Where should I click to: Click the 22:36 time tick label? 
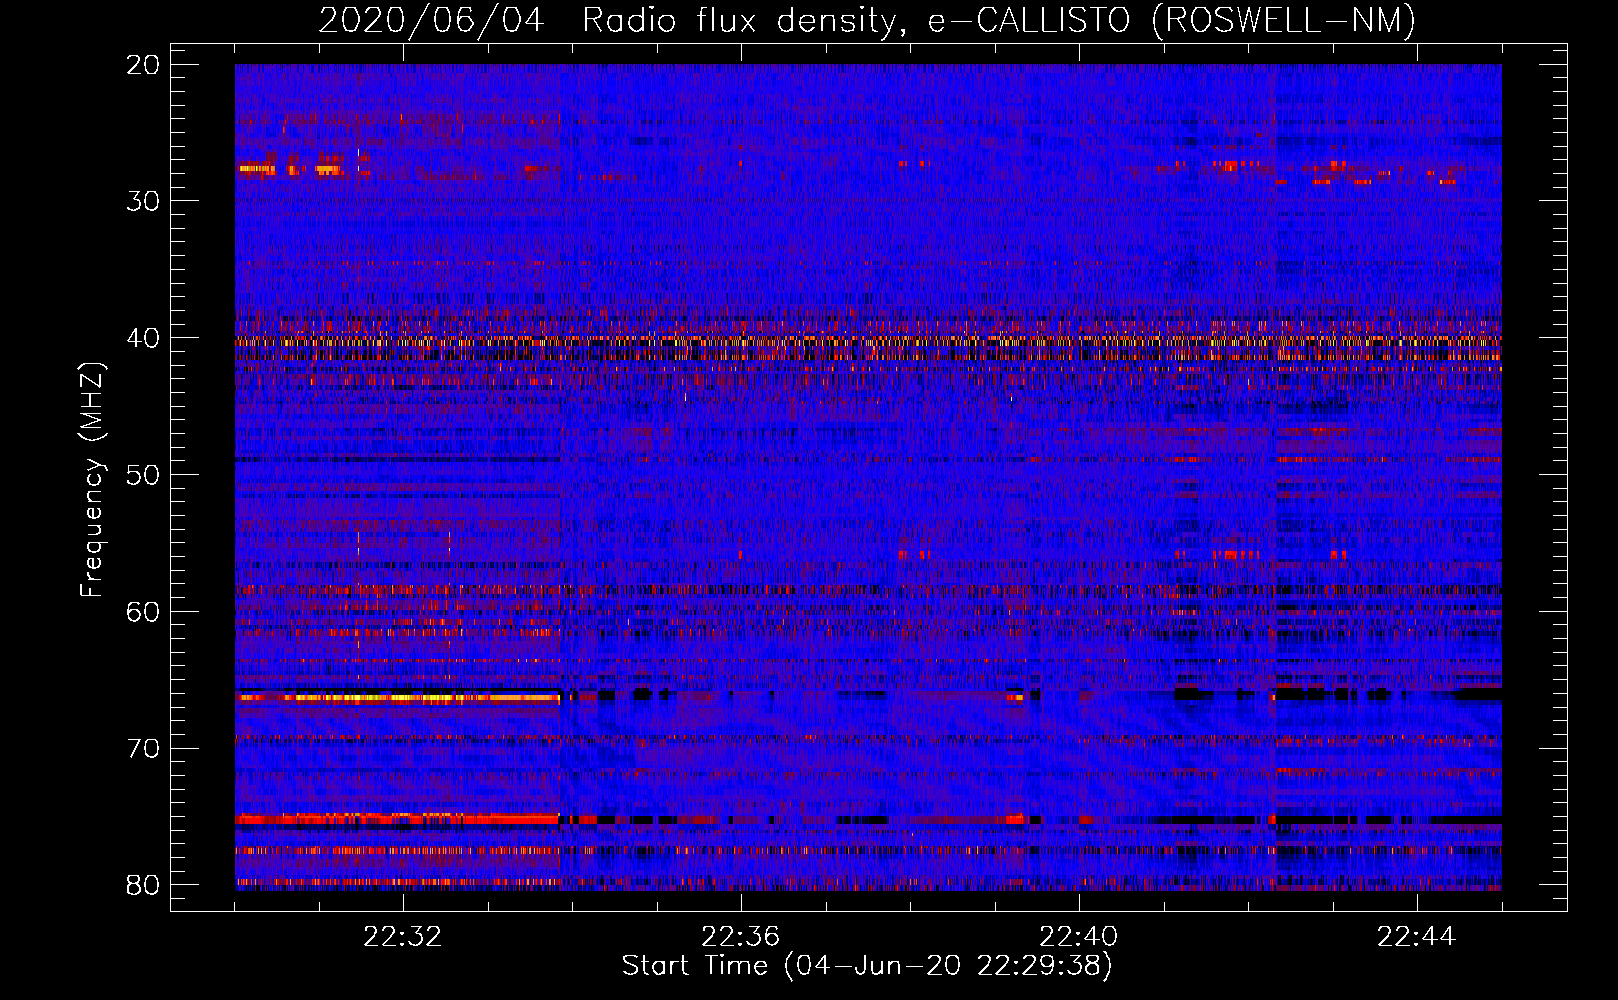[x=741, y=937]
